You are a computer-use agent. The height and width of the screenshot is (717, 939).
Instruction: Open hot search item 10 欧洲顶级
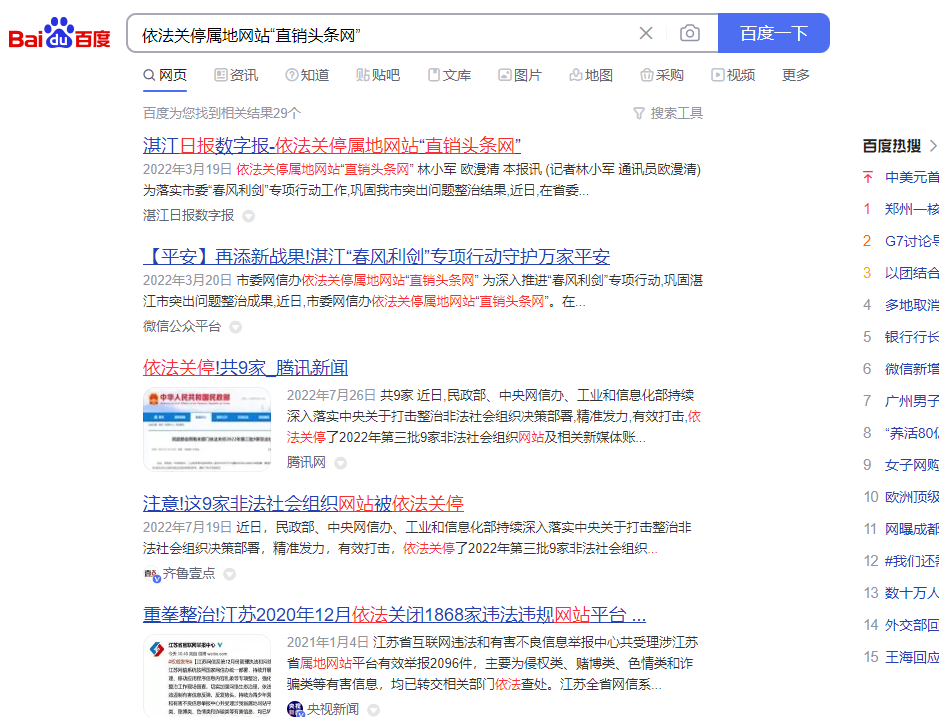point(912,497)
